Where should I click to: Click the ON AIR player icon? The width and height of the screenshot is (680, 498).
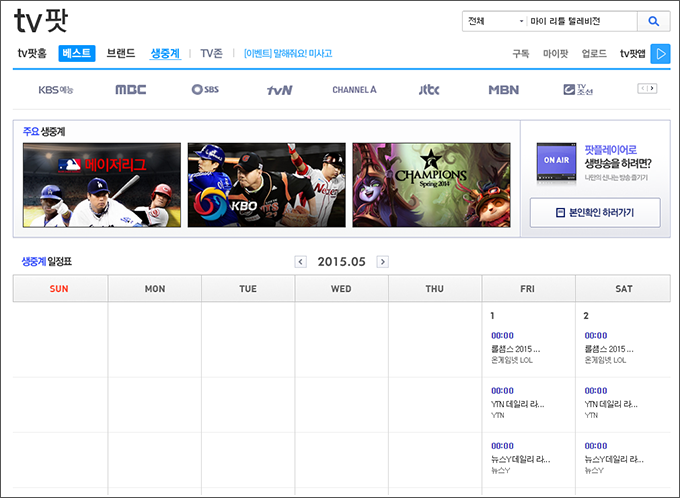point(556,163)
